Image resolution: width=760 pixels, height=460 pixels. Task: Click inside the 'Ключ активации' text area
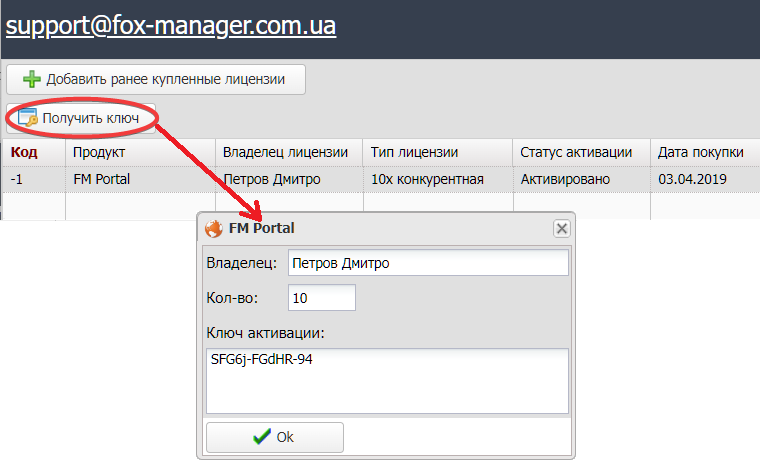[387, 381]
